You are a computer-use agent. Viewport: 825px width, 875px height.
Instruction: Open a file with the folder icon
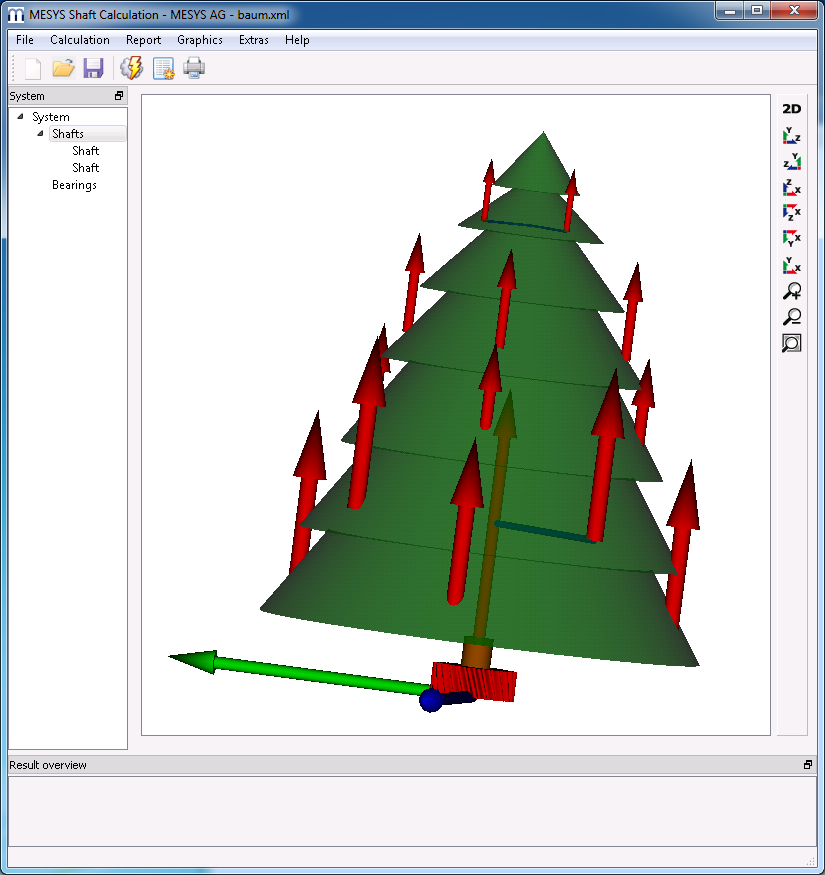click(63, 68)
